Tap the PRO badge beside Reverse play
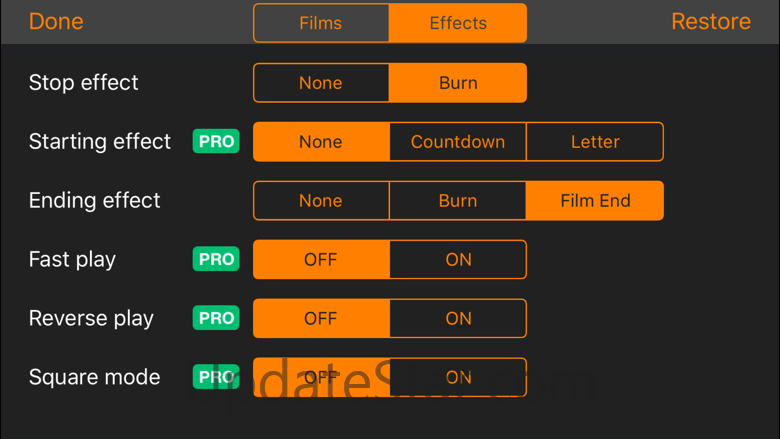 click(216, 318)
